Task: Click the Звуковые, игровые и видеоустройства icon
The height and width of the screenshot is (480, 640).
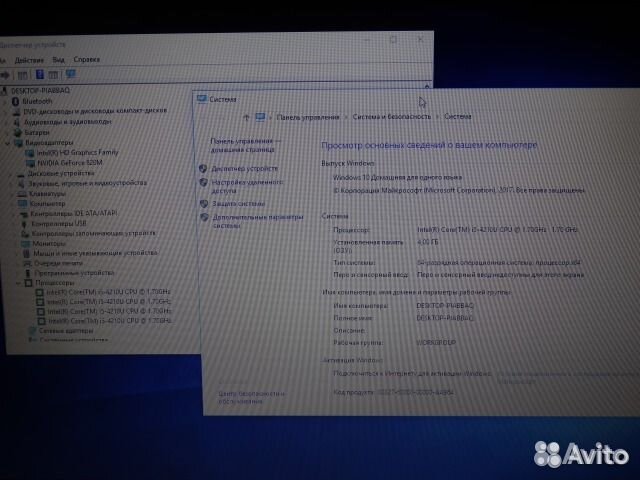Action: click(x=21, y=184)
